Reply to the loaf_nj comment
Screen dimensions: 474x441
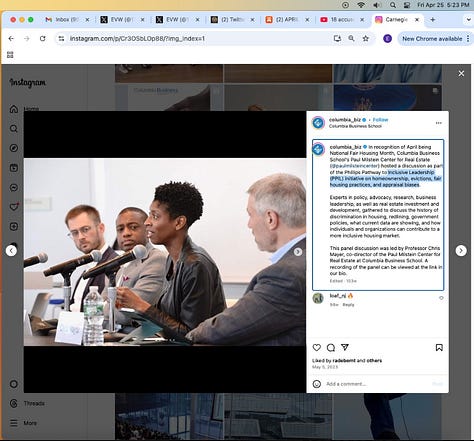[348, 305]
